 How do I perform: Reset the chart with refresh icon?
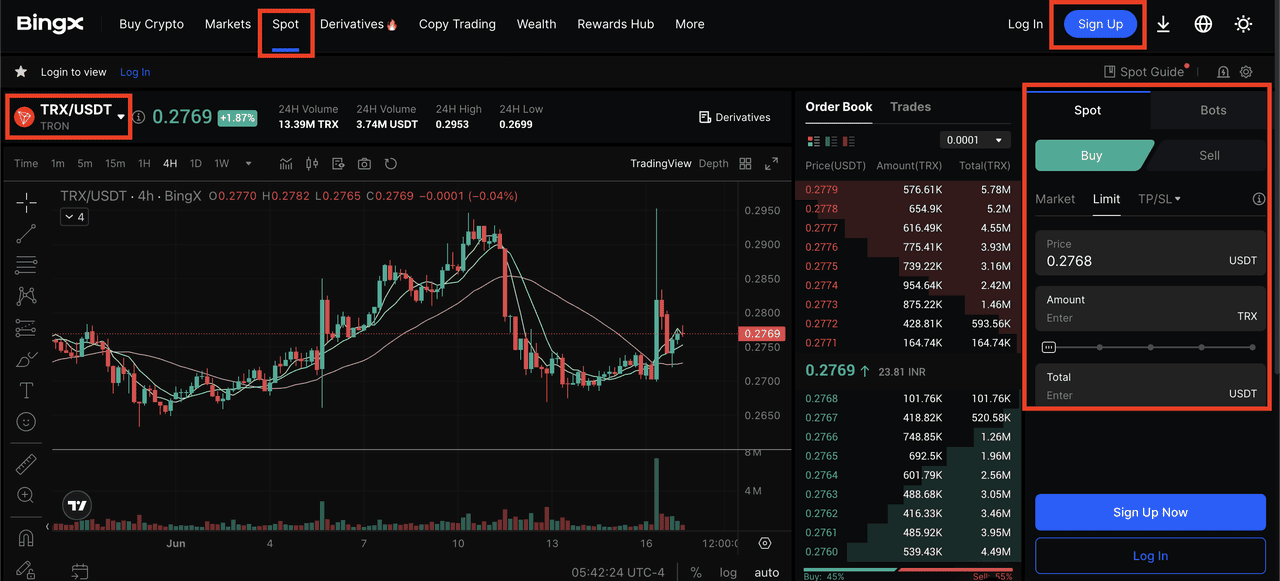tap(390, 163)
